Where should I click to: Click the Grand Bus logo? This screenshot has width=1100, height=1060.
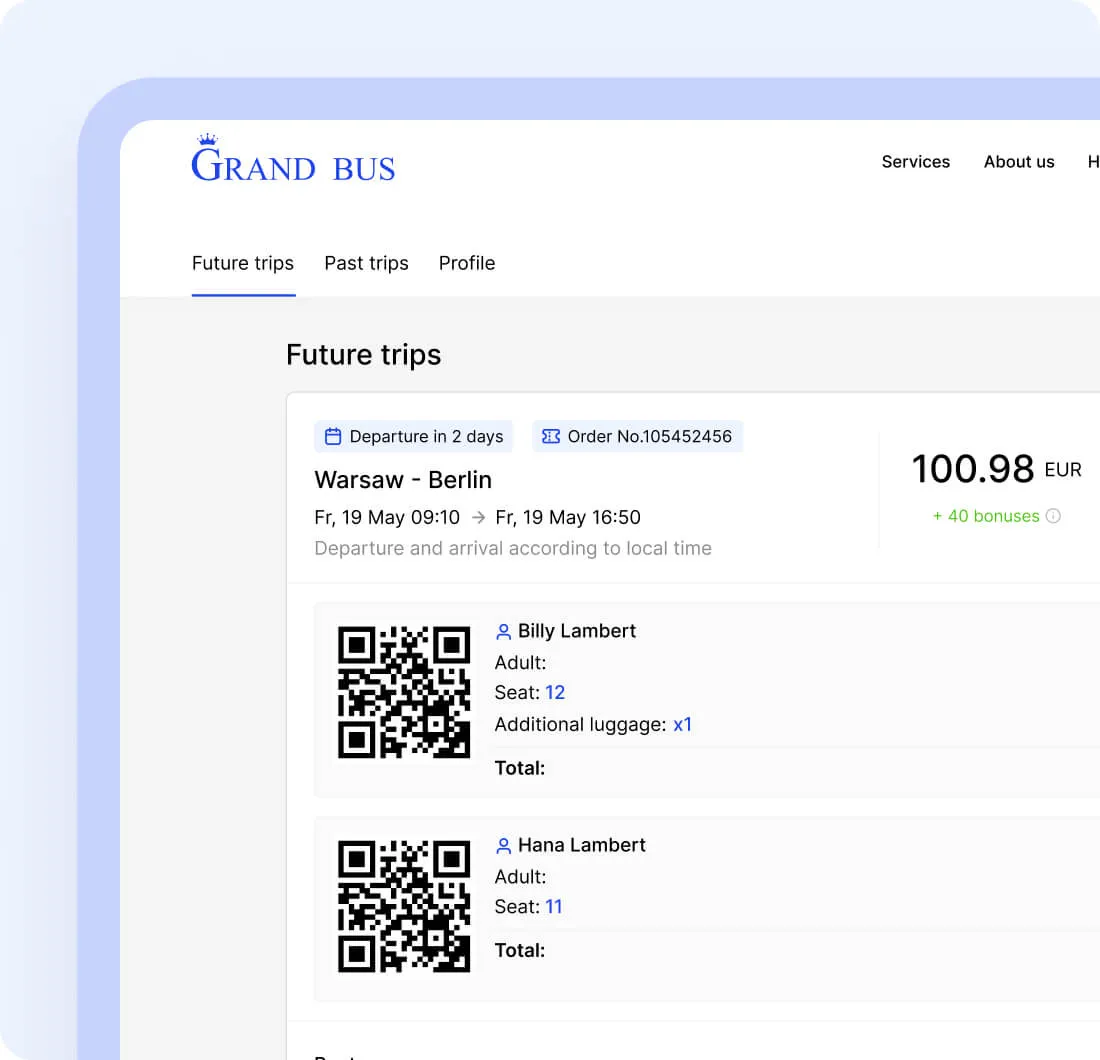point(293,158)
